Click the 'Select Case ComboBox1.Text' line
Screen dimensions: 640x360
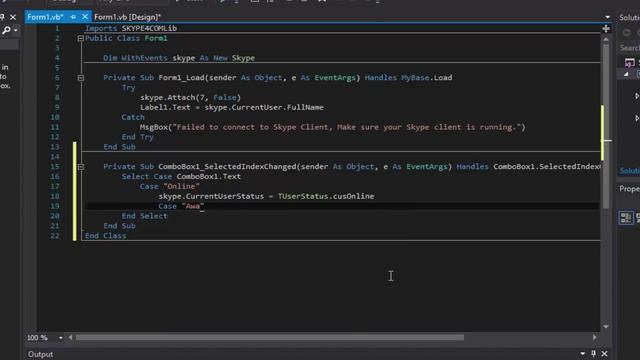click(181, 177)
